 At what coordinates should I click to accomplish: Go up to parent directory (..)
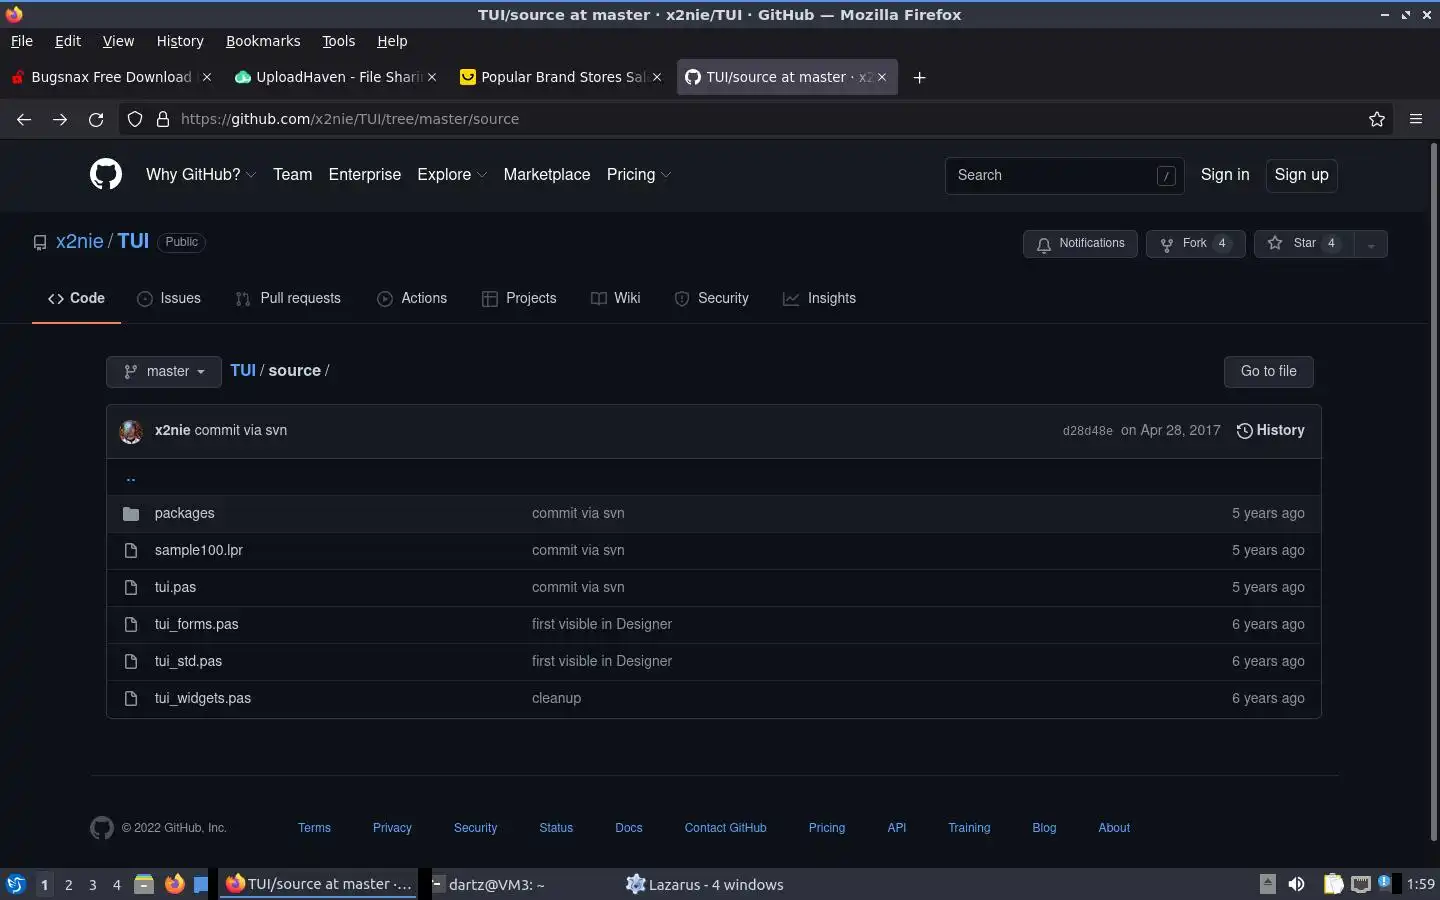click(x=131, y=477)
